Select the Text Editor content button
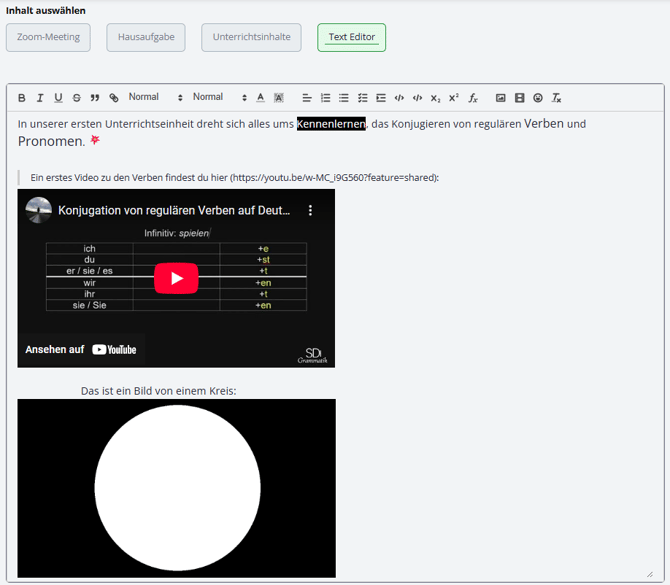 (352, 37)
